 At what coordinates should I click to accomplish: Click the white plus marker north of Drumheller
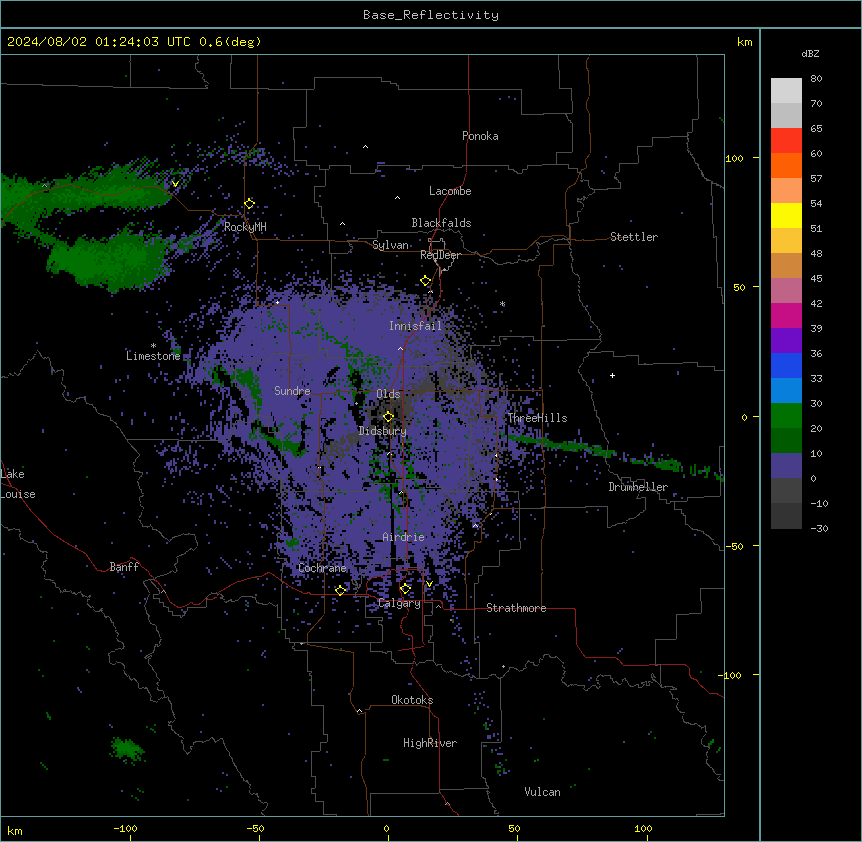[x=612, y=375]
